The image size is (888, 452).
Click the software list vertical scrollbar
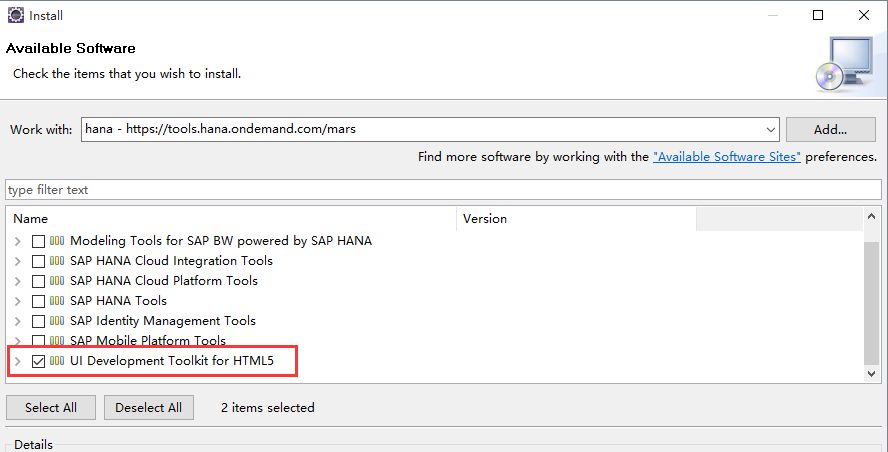point(871,300)
